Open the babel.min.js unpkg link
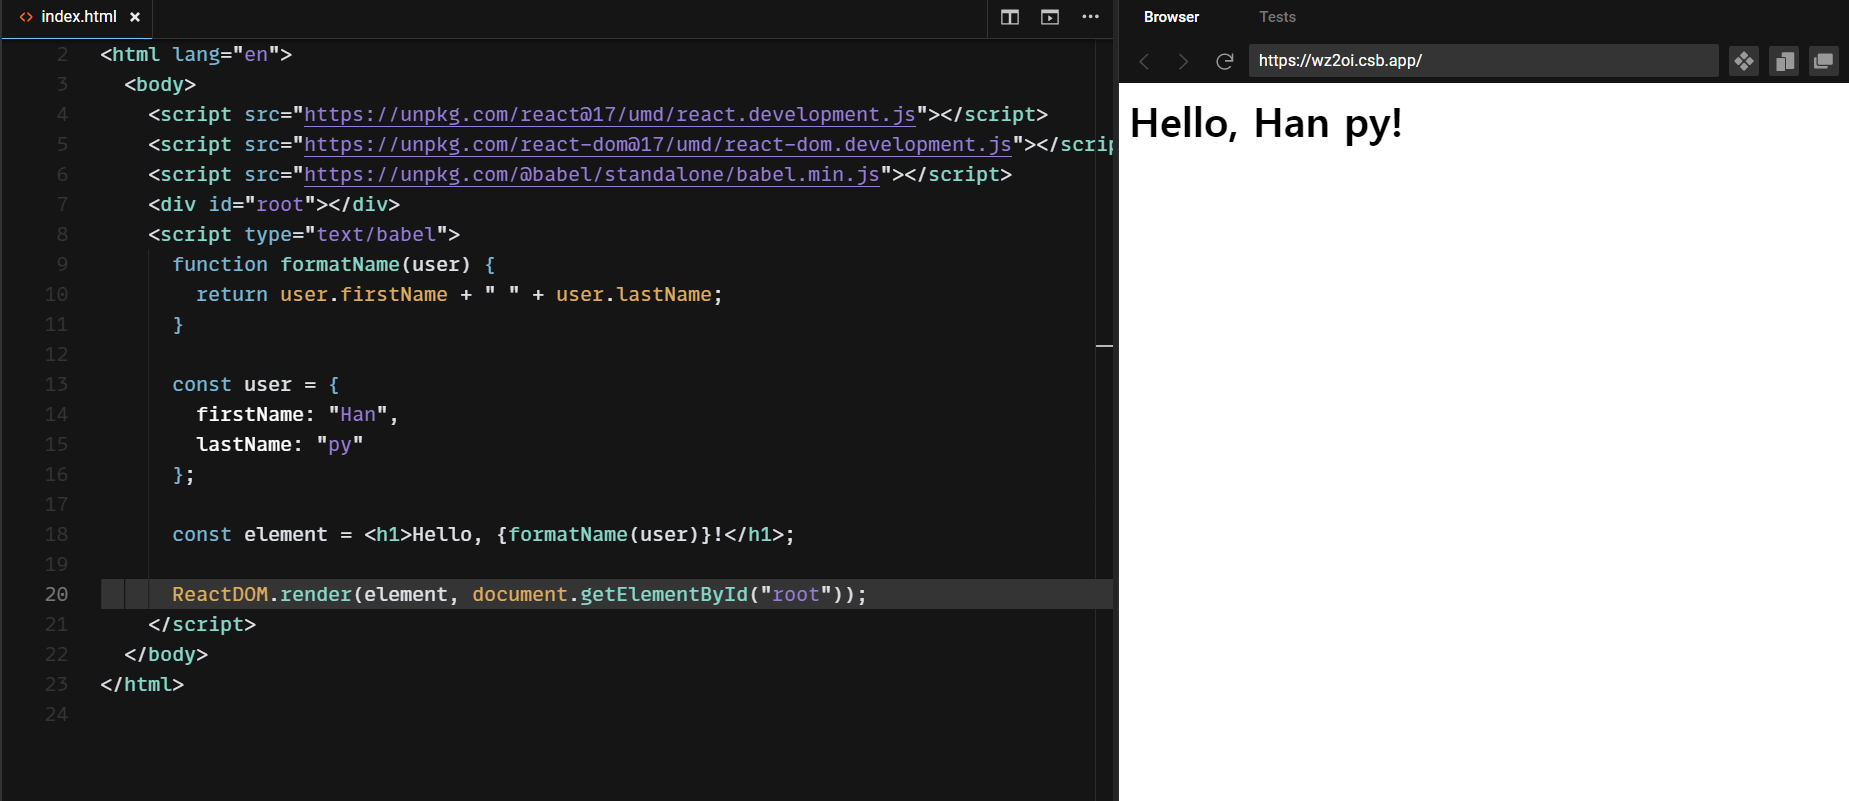The image size is (1849, 801). (592, 175)
